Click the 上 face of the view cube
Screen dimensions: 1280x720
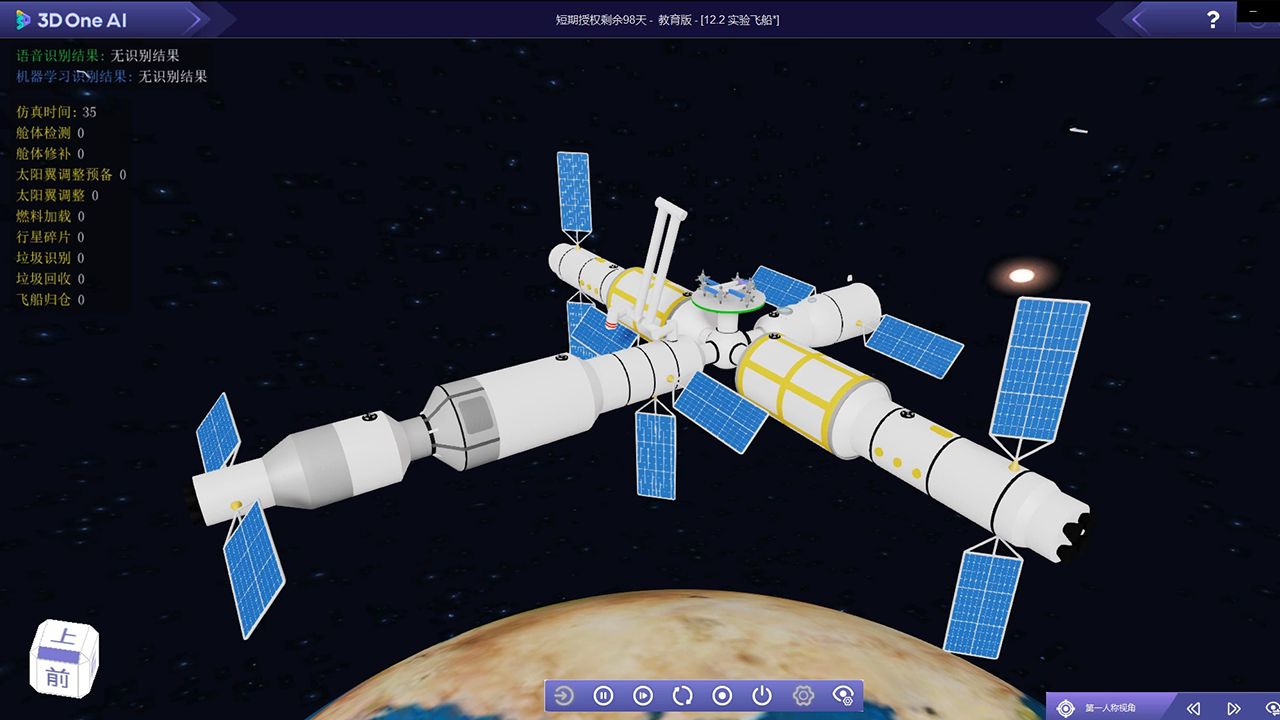point(65,638)
